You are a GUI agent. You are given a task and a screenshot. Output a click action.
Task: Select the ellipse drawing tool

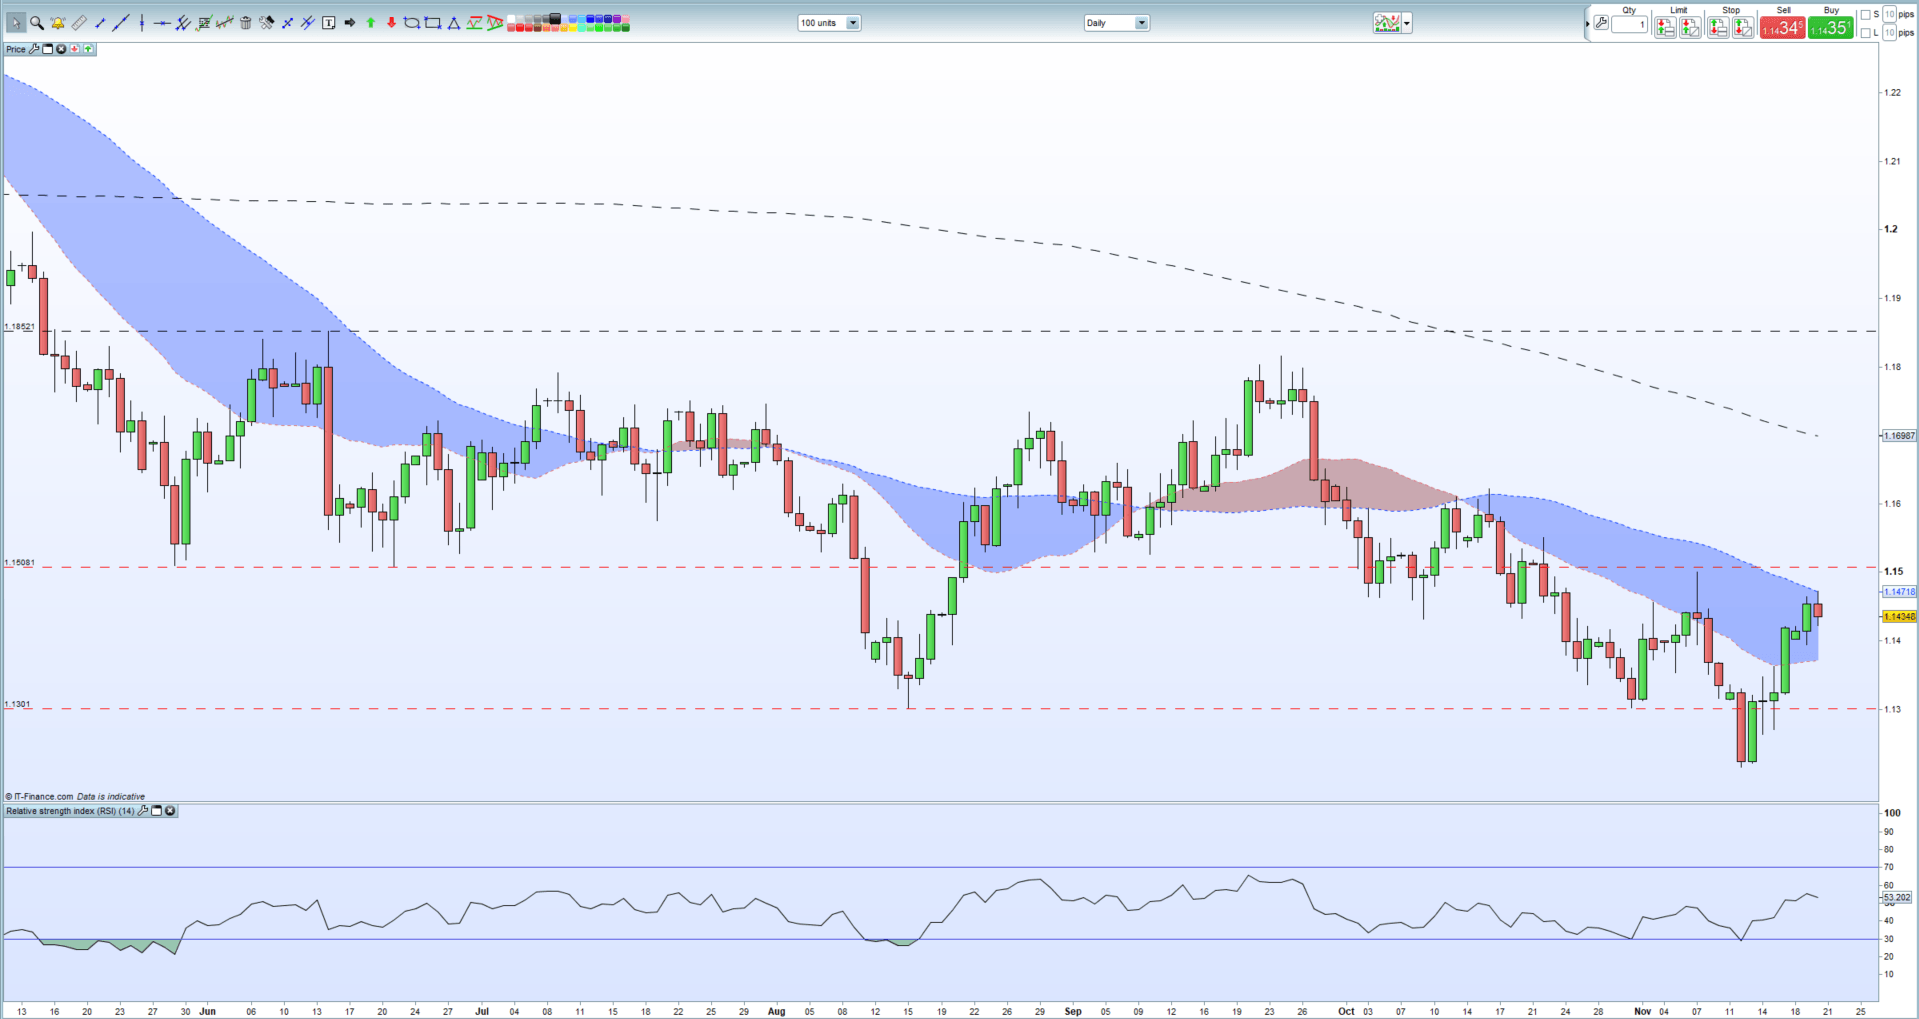pyautogui.click(x=411, y=23)
